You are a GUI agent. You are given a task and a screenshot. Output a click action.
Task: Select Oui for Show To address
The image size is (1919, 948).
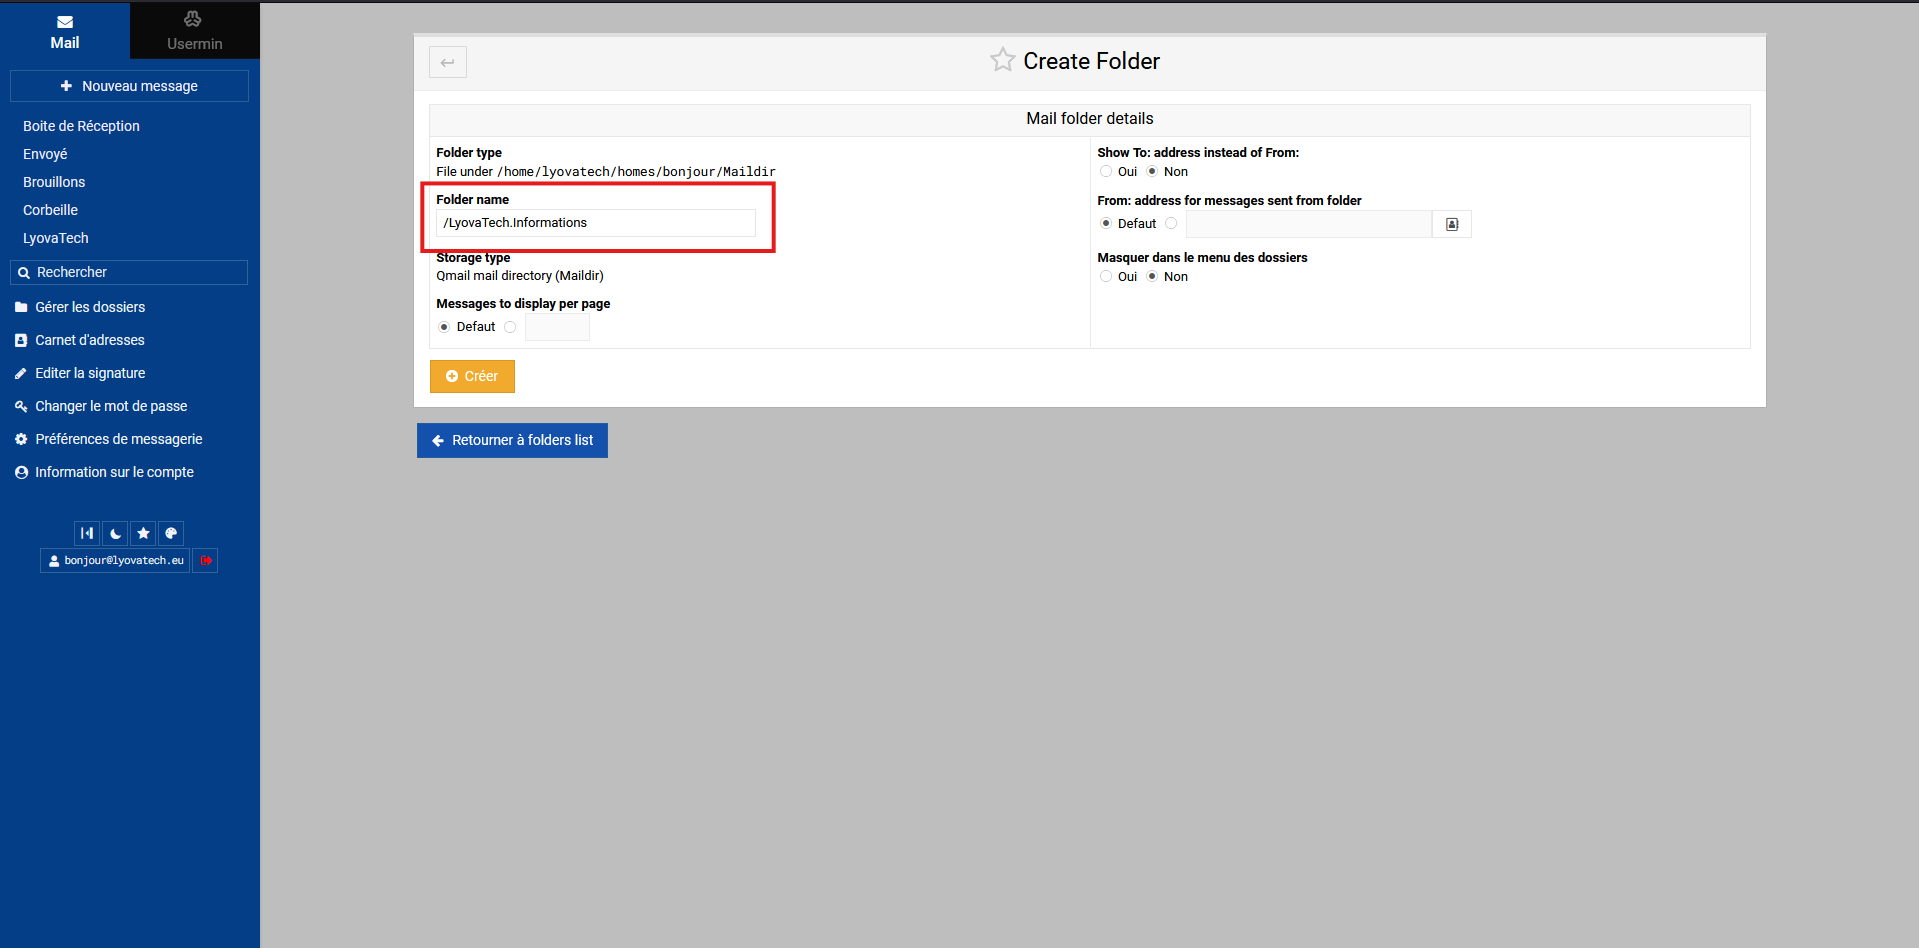(1106, 172)
